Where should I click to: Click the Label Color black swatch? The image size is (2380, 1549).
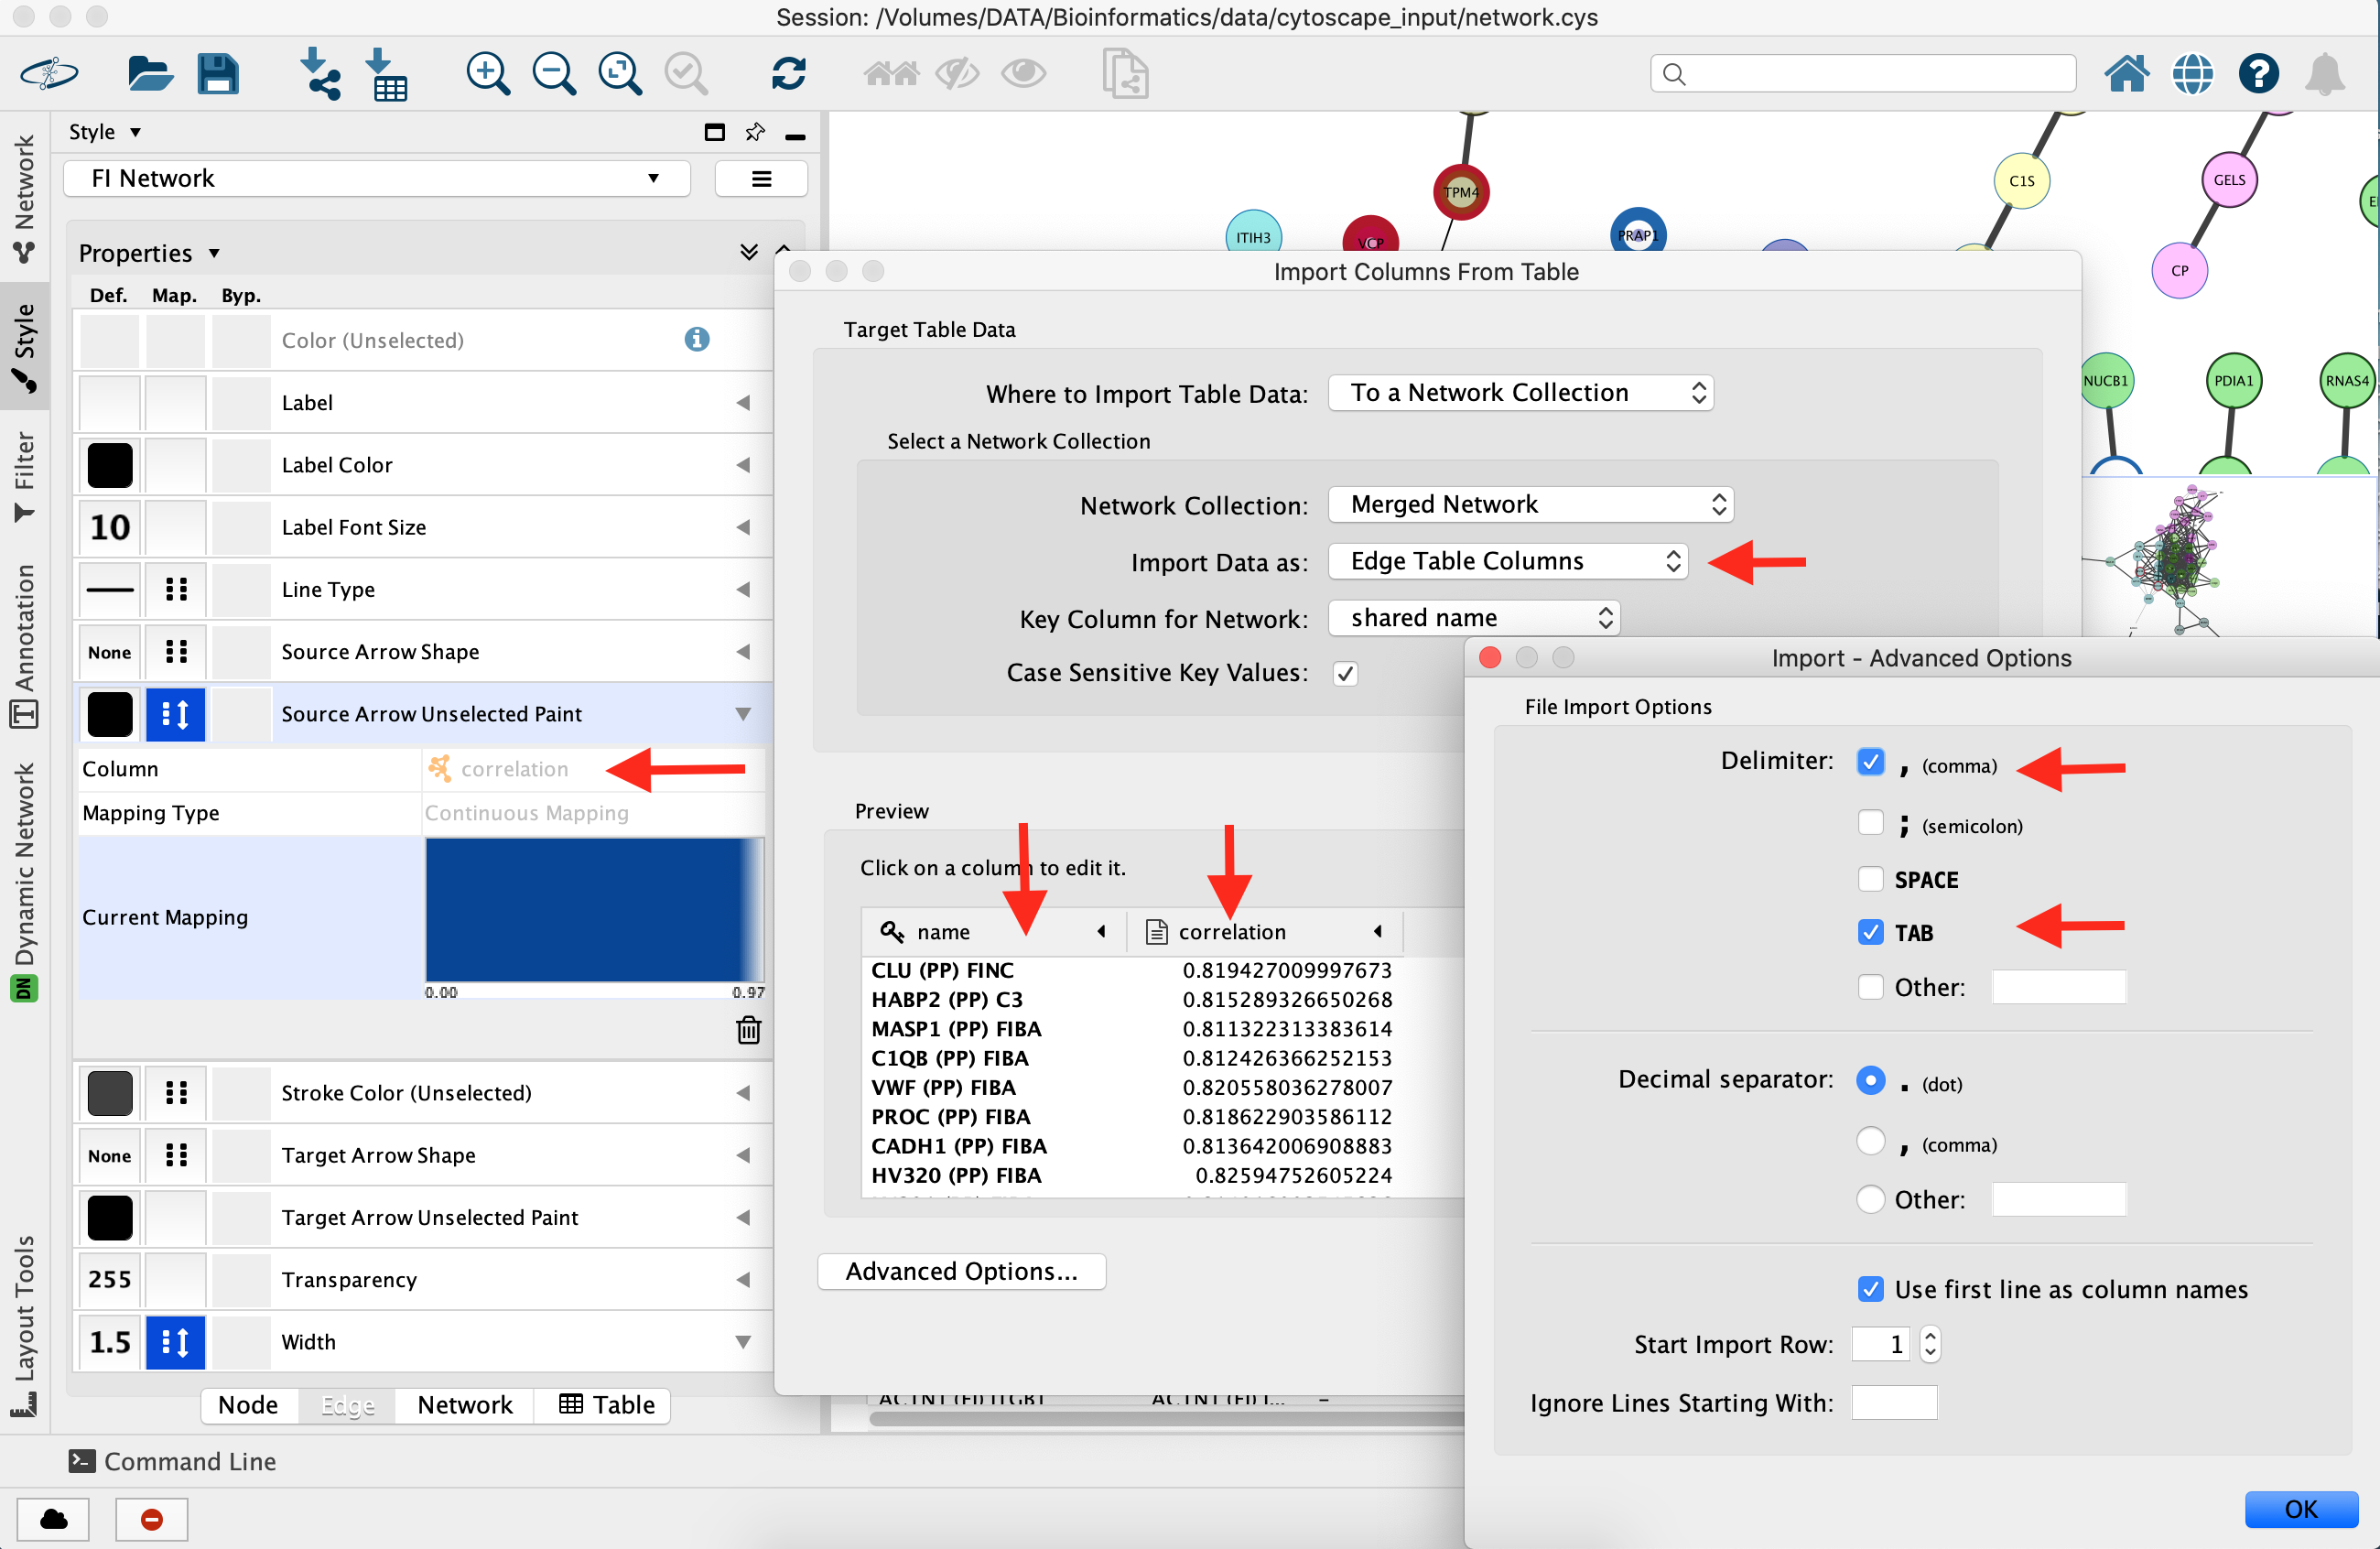pyautogui.click(x=110, y=465)
